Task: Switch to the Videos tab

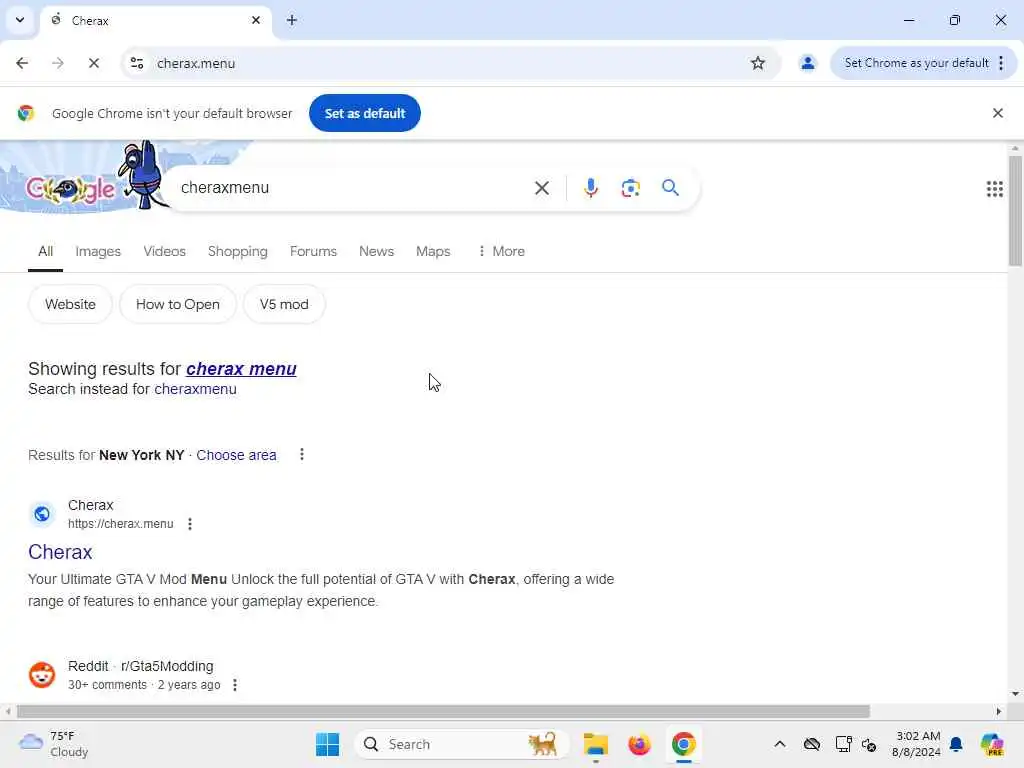Action: pos(165,251)
